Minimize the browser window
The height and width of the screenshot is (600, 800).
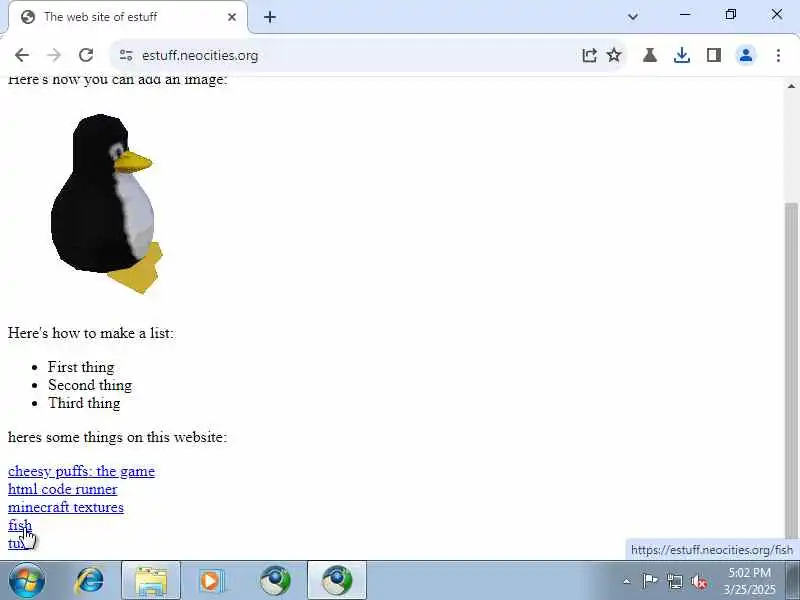coord(685,15)
